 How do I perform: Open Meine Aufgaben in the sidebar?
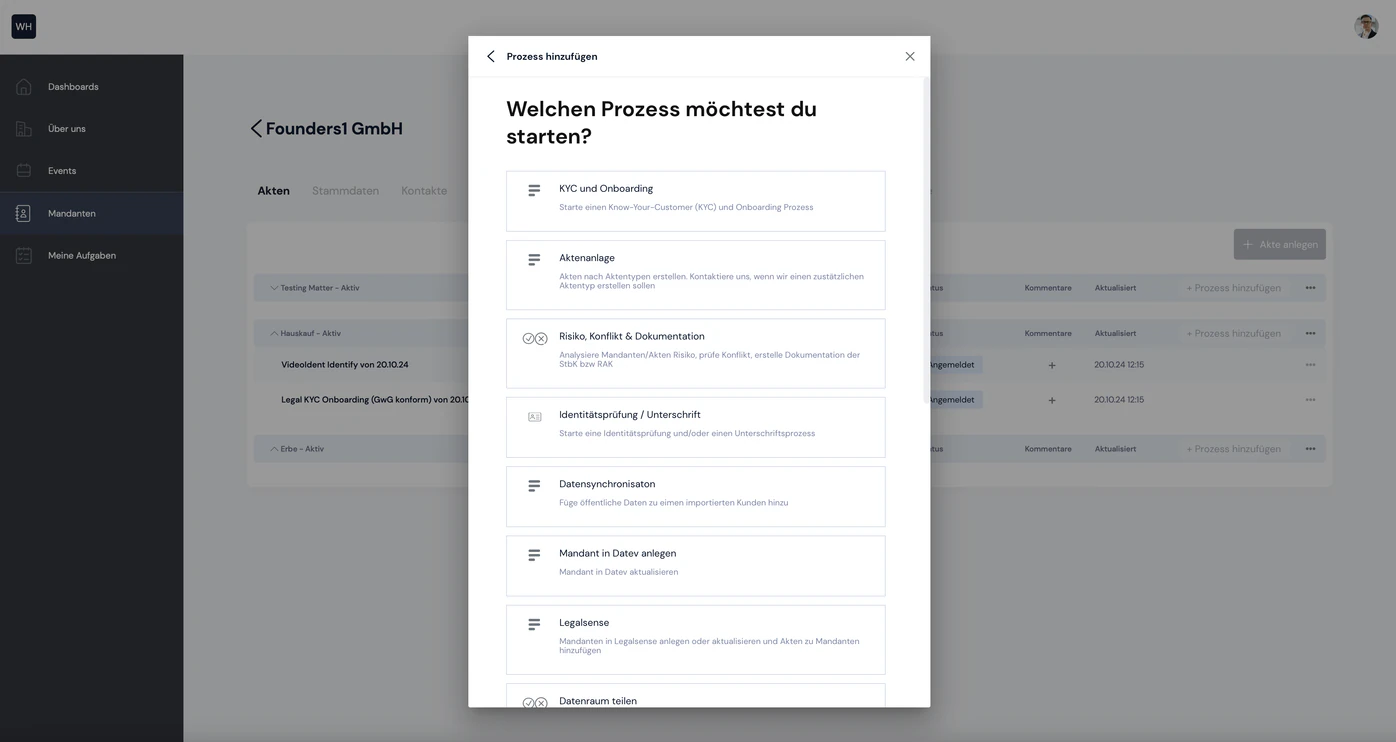click(x=91, y=256)
